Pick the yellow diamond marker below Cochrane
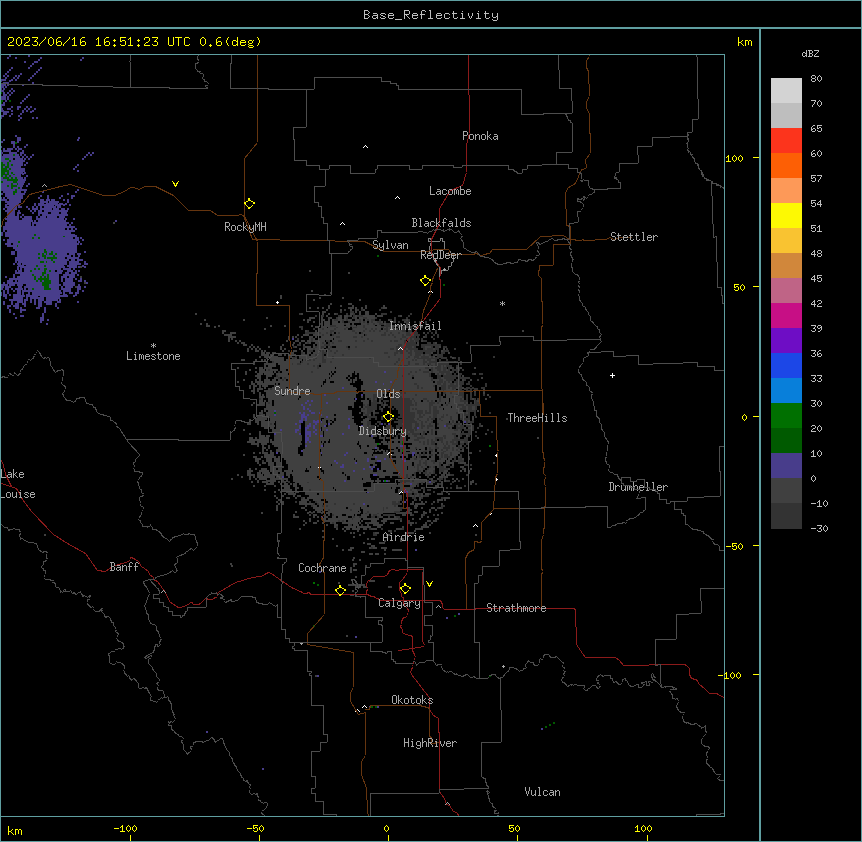The height and width of the screenshot is (842, 862). pos(340,591)
